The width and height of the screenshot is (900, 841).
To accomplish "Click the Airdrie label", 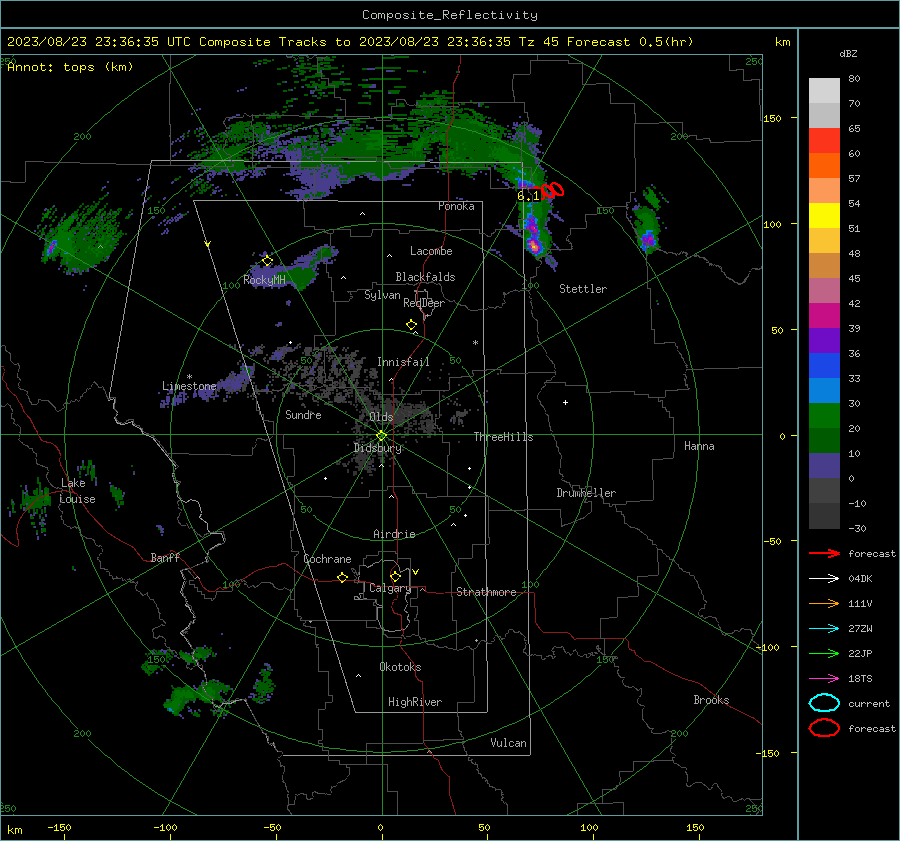I will tap(394, 534).
